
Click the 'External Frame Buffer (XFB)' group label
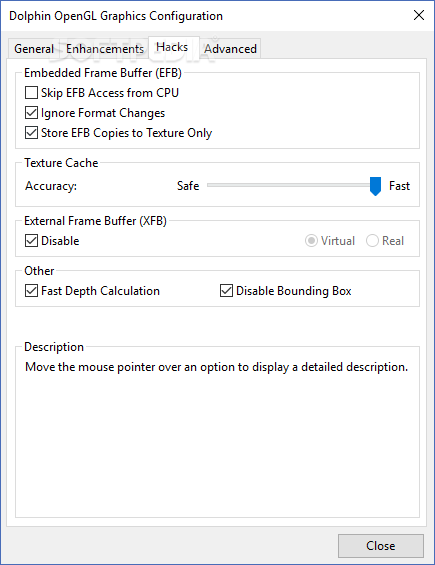96,221
